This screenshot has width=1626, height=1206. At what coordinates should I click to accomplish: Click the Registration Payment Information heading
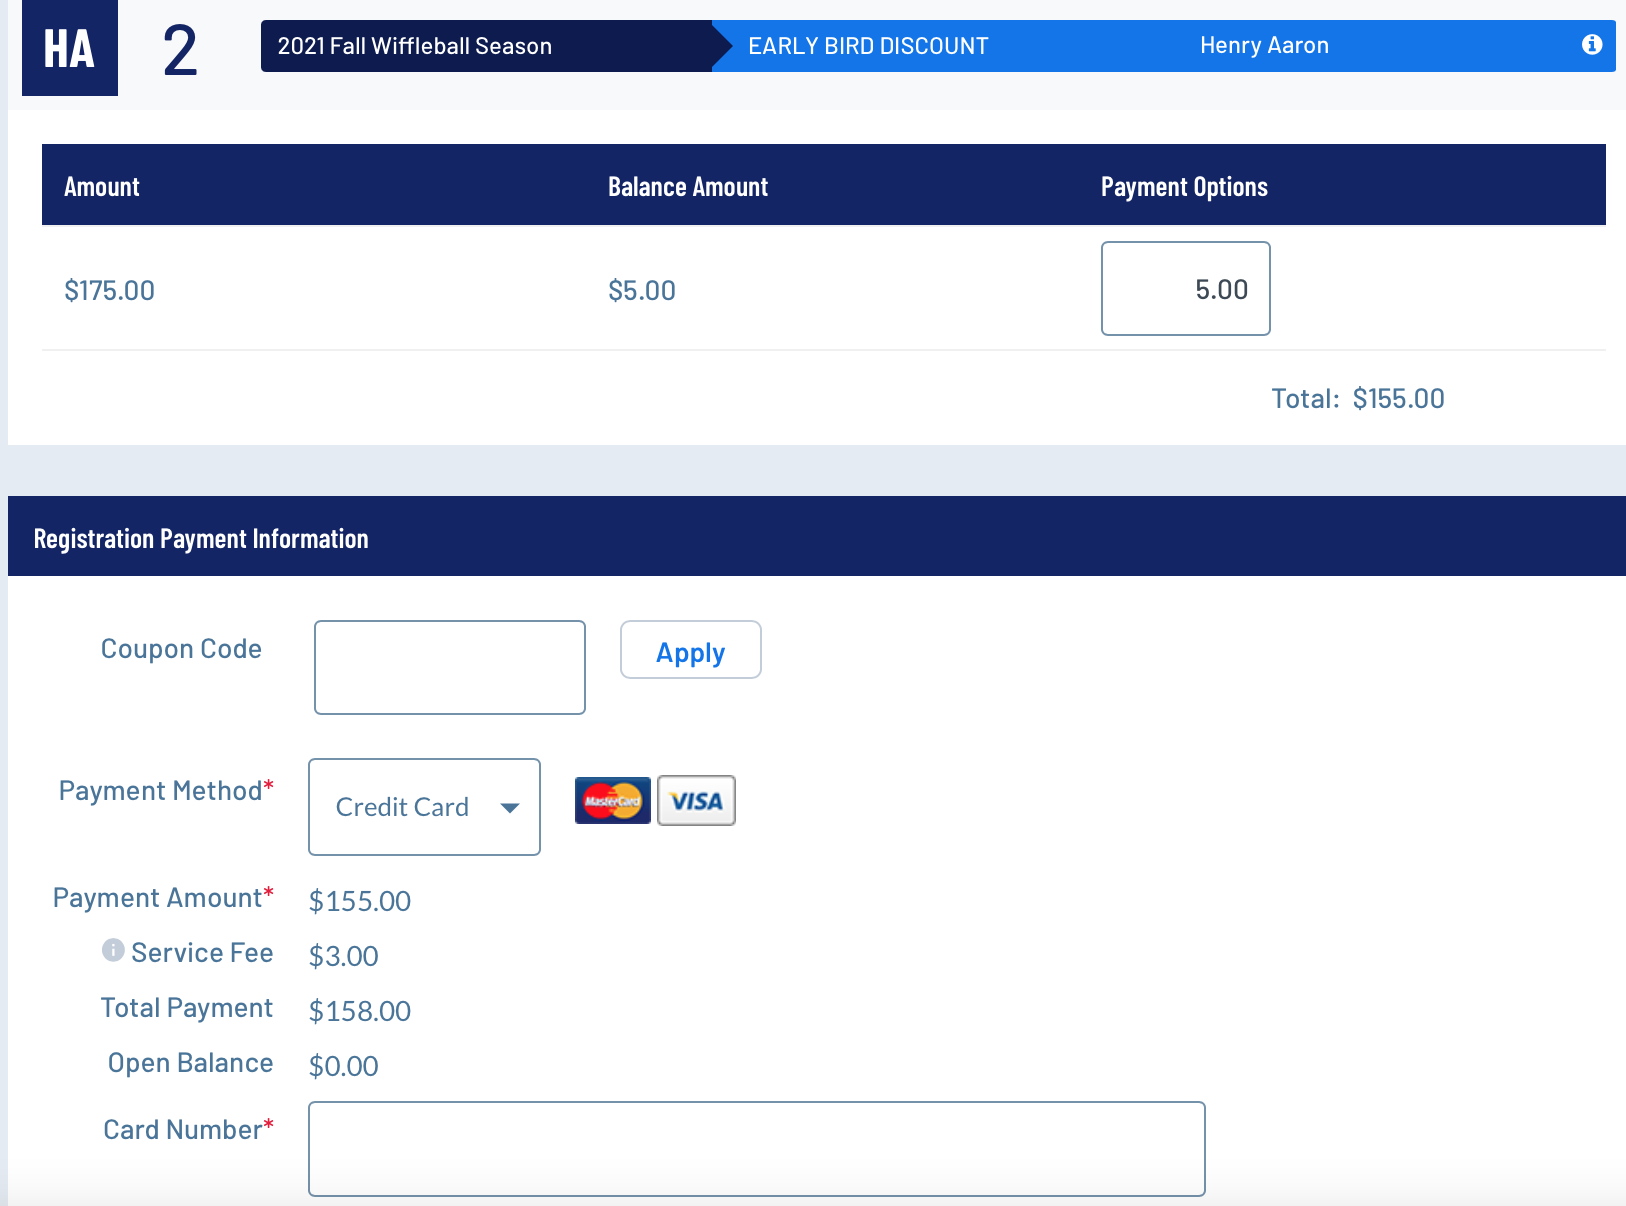pos(201,539)
